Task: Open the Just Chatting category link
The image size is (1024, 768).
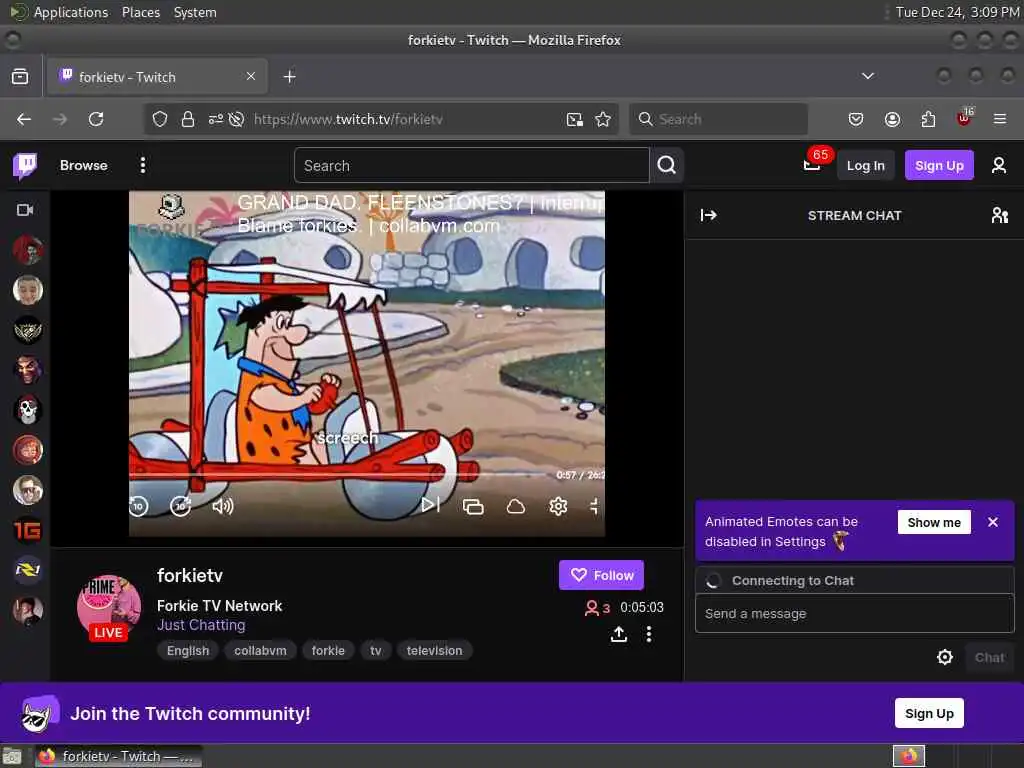Action: [201, 625]
